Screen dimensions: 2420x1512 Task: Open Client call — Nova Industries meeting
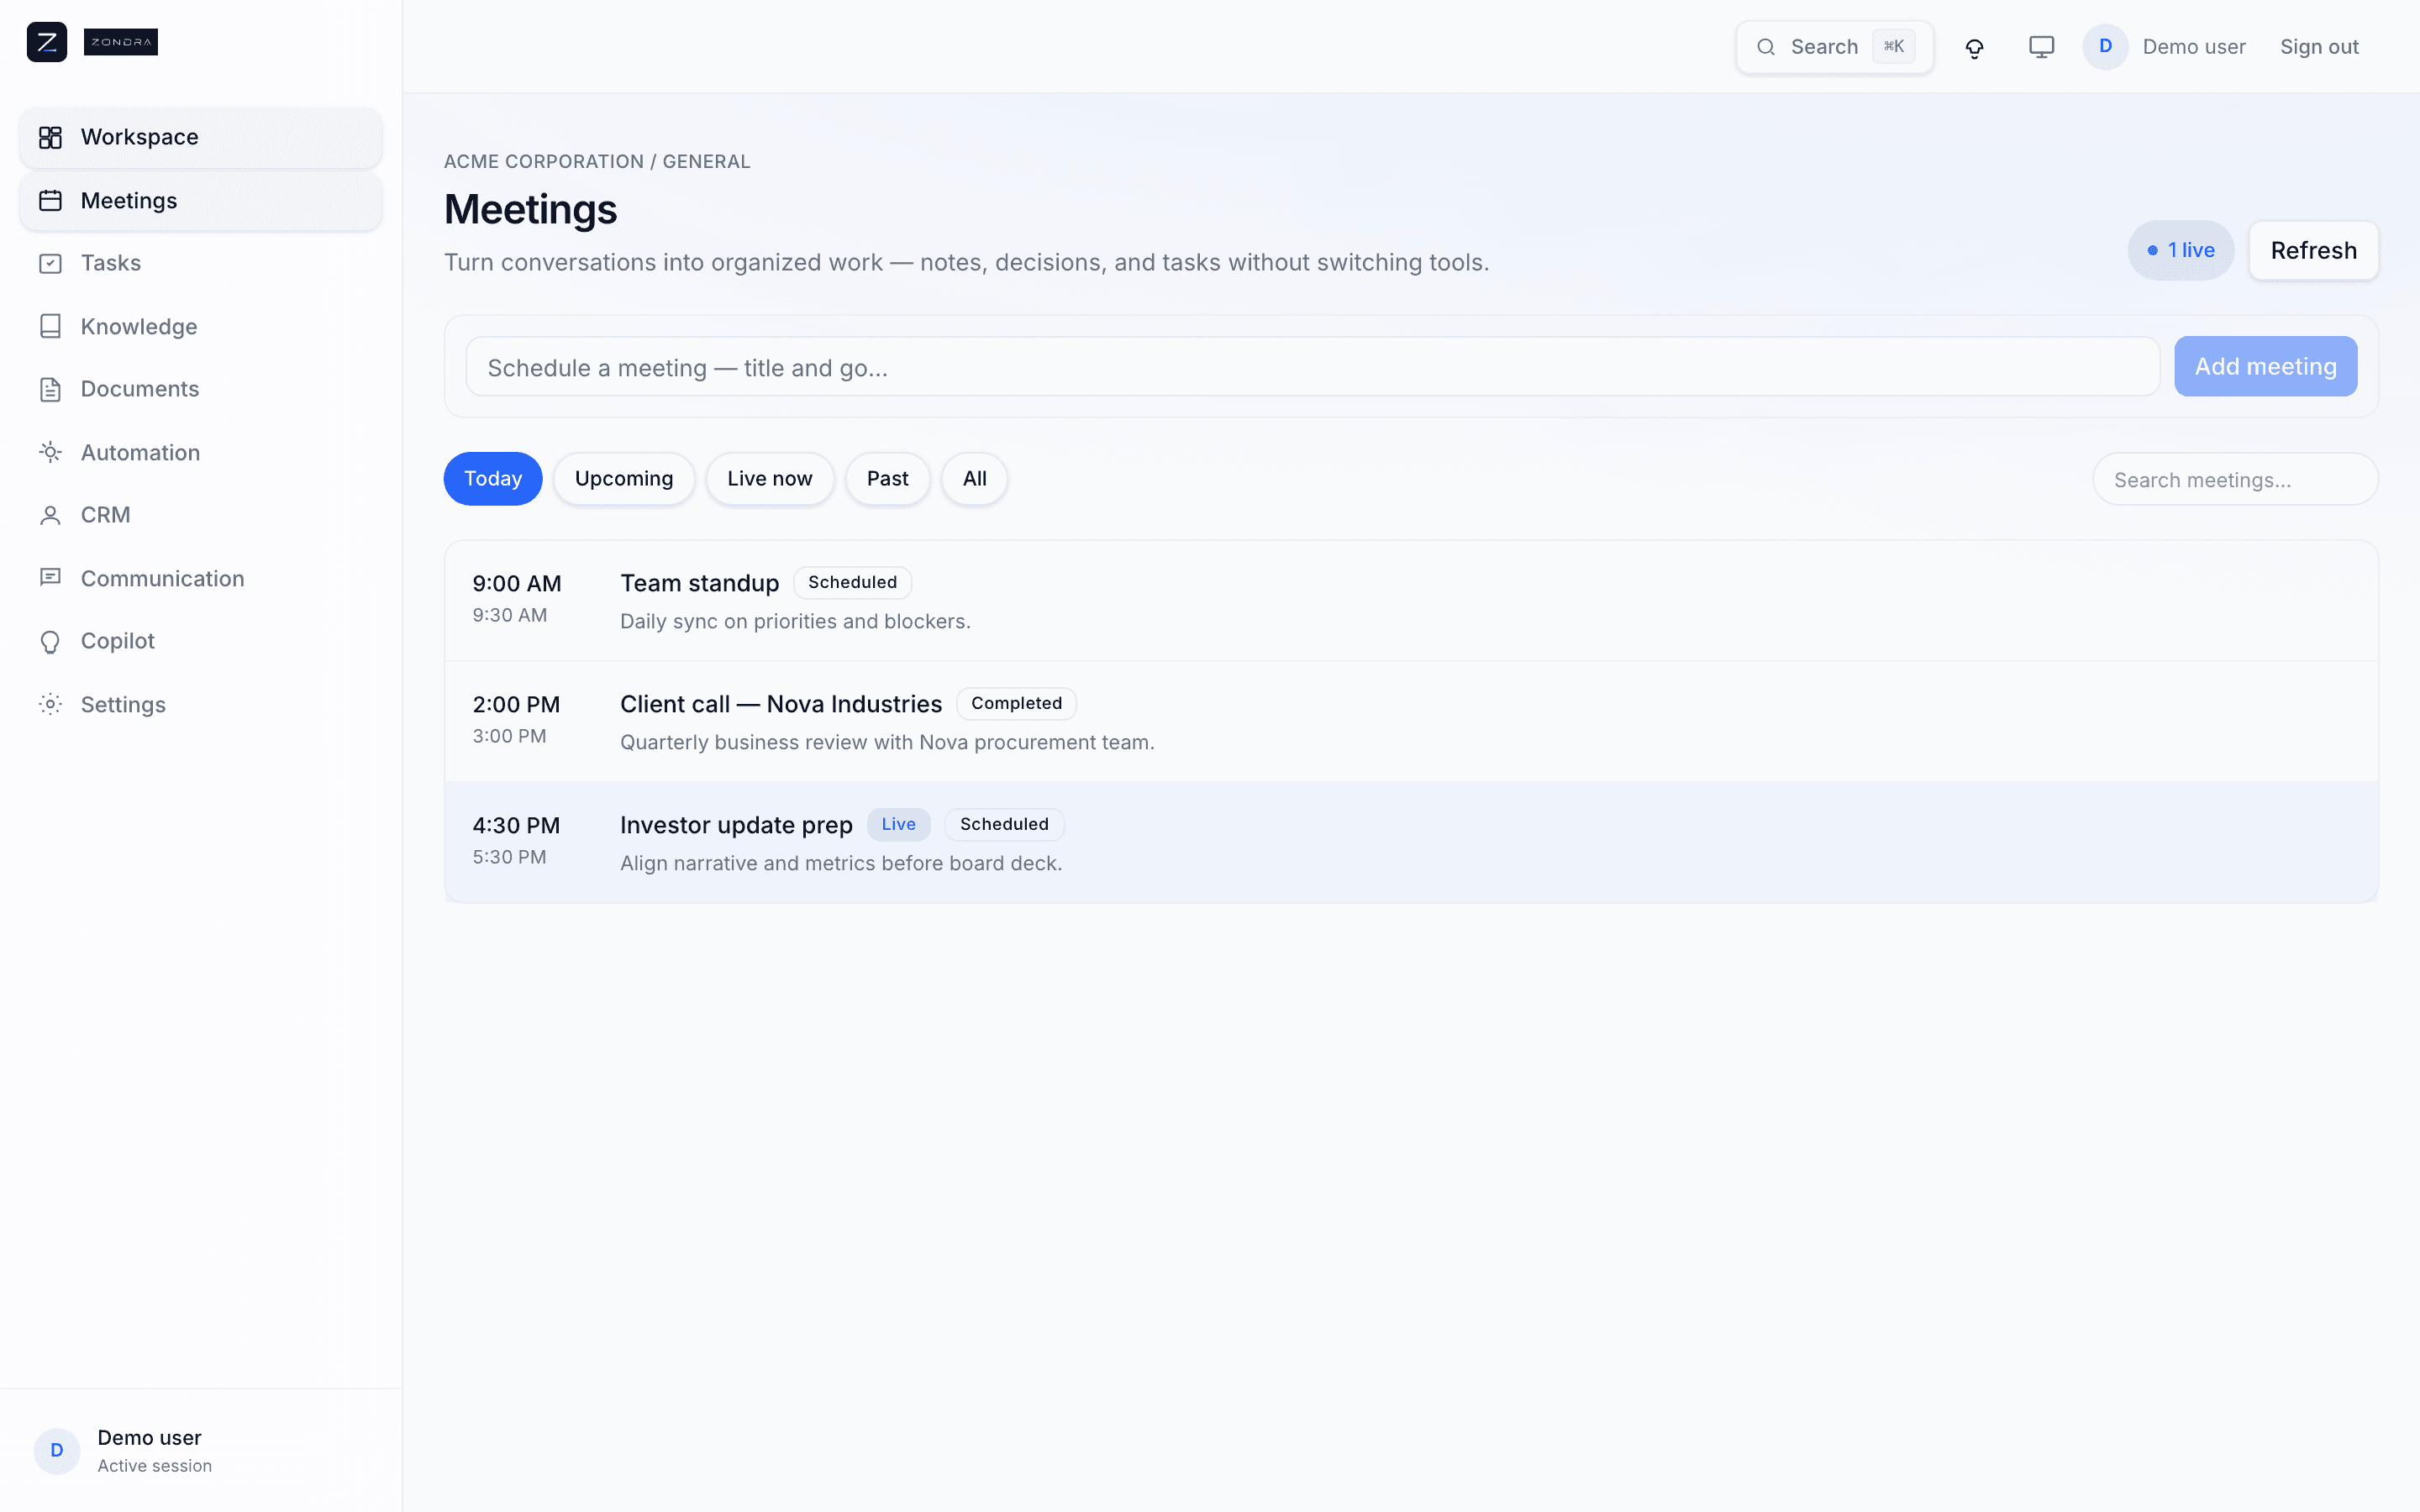tap(1411, 722)
